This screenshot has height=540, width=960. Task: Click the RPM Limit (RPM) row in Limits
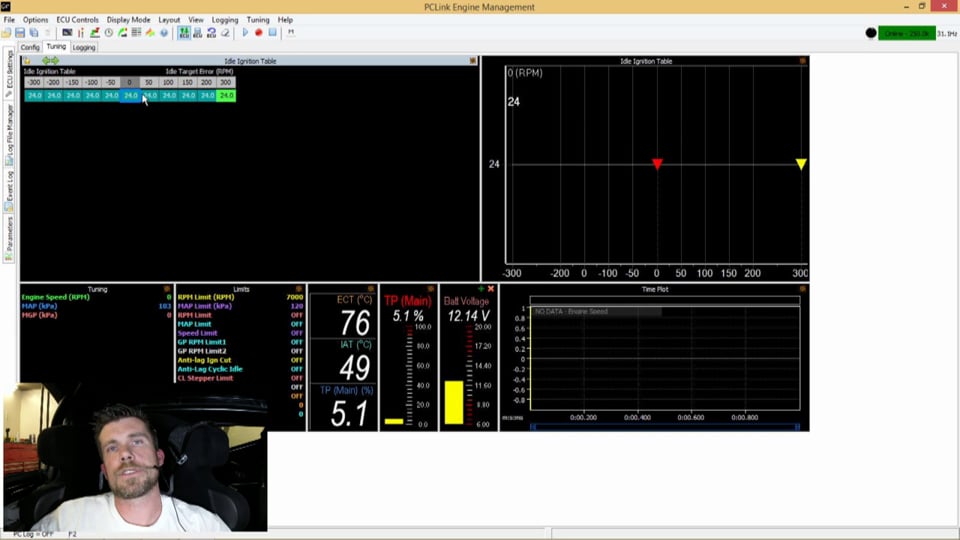click(x=240, y=297)
